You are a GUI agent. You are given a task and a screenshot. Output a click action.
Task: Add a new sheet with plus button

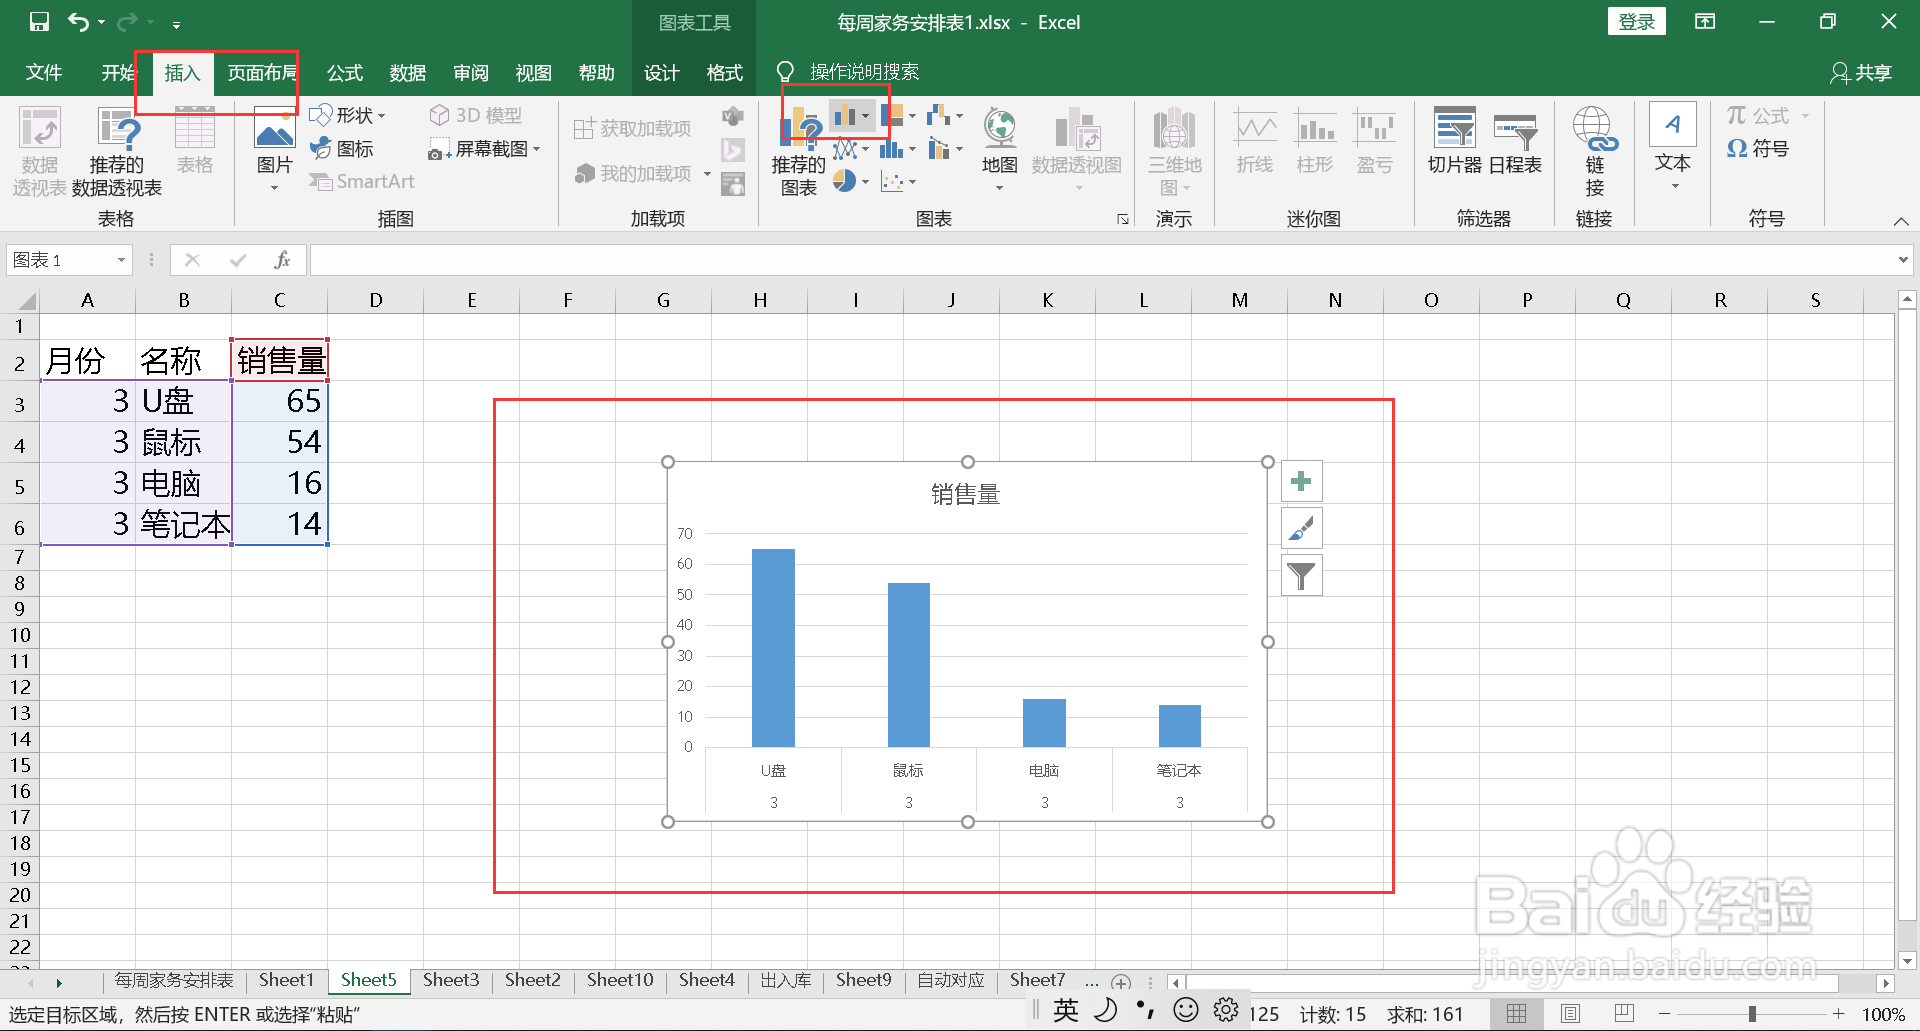(x=1122, y=983)
